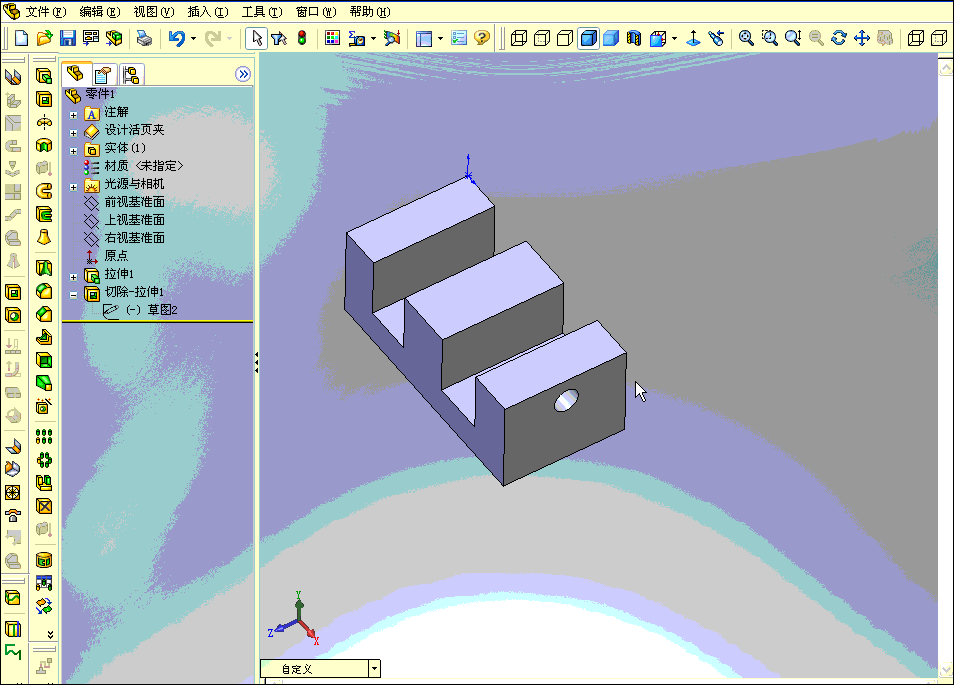
Task: Save the part with the floppy disk icon
Action: 68,38
